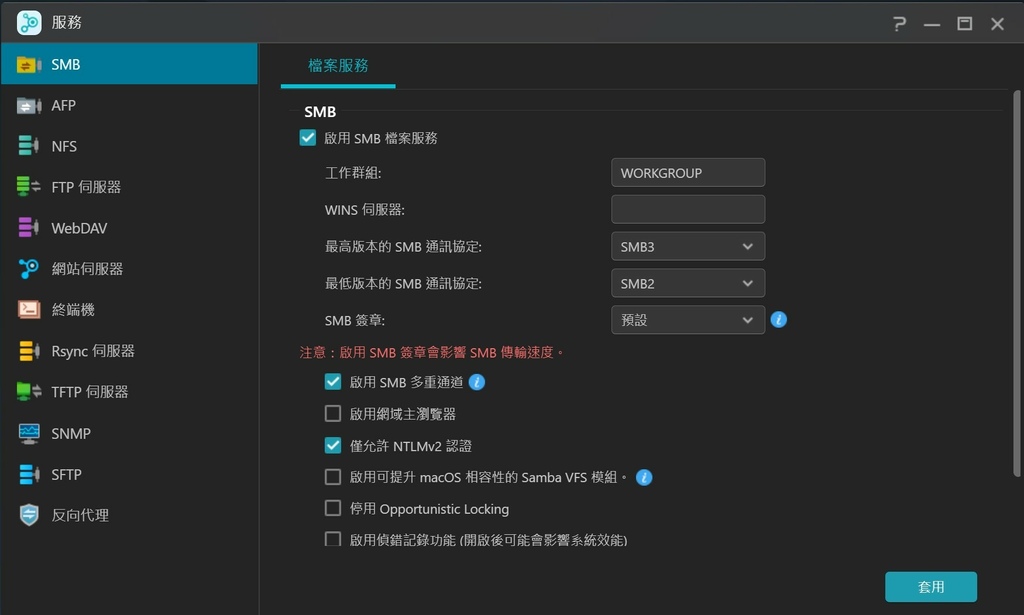Viewport: 1024px width, 615px height.
Task: Select the AFP sidebar icon
Action: coord(29,106)
